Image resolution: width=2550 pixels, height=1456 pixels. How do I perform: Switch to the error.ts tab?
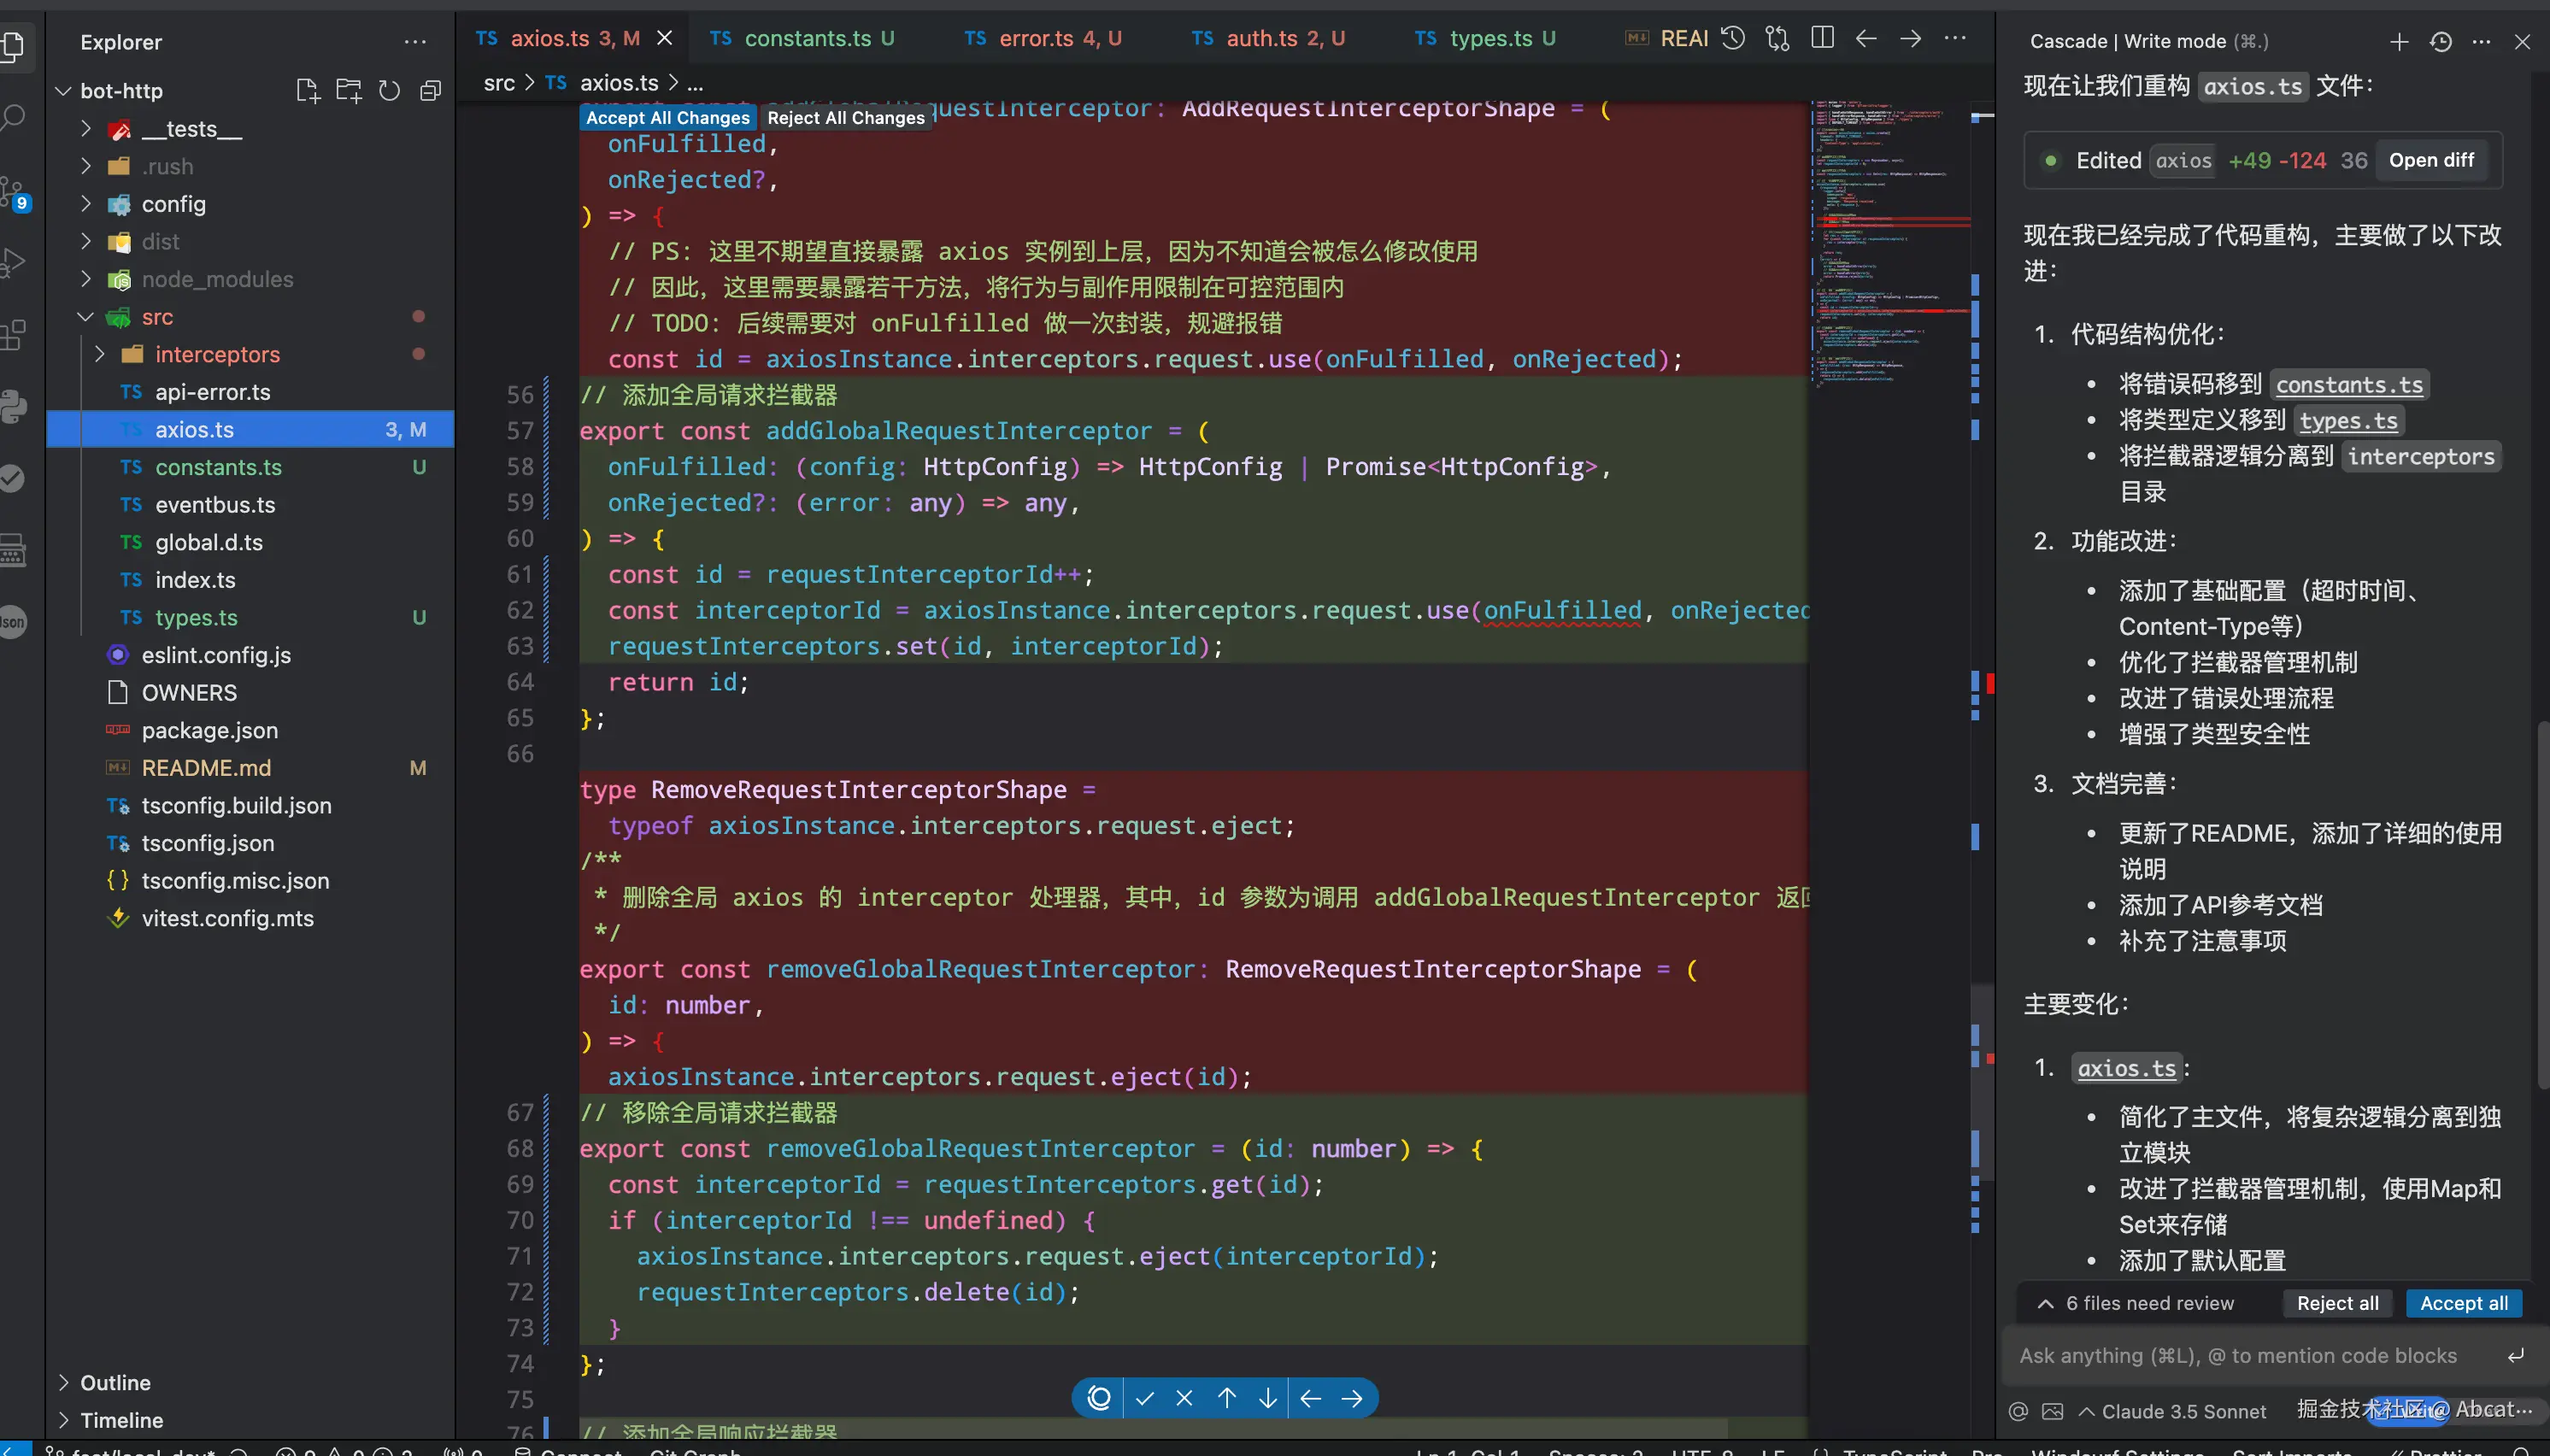(x=1036, y=38)
